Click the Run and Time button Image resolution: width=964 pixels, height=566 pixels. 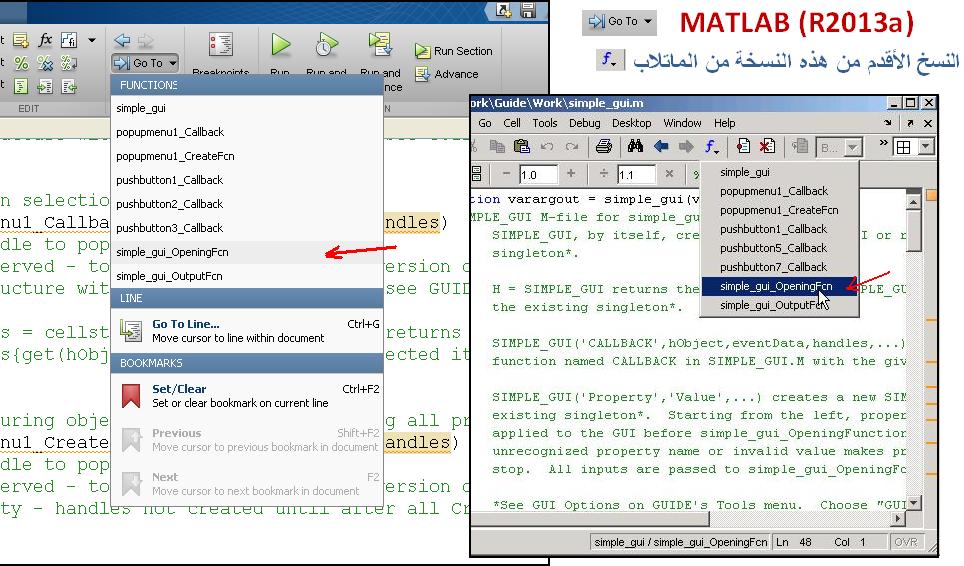click(326, 54)
